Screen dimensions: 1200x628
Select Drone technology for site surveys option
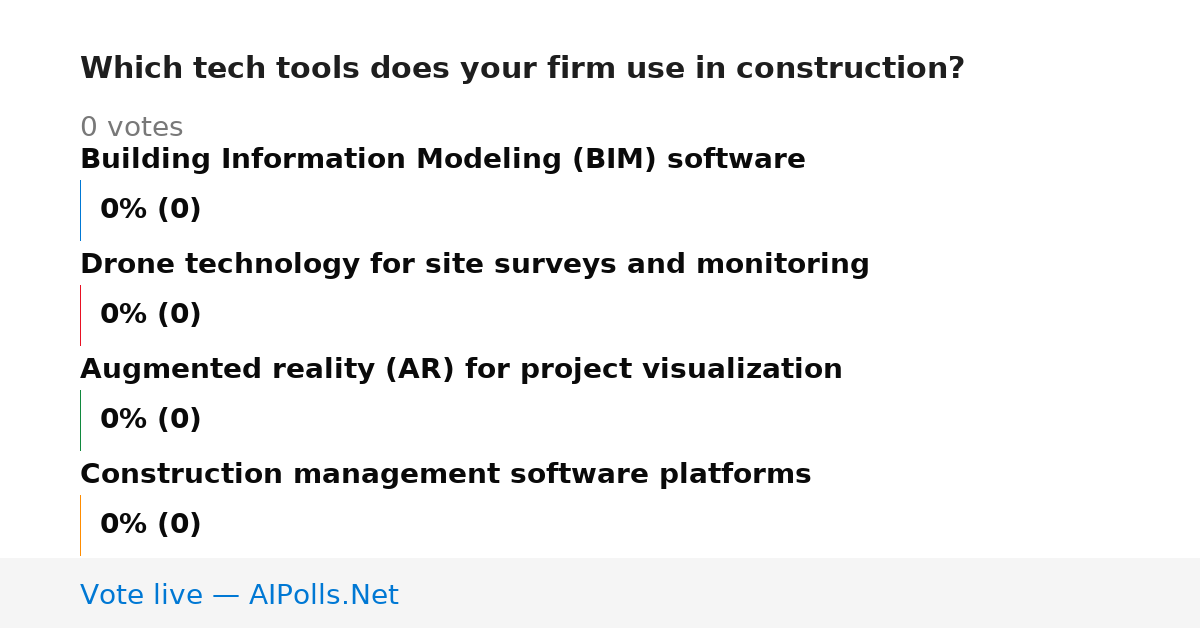475,265
